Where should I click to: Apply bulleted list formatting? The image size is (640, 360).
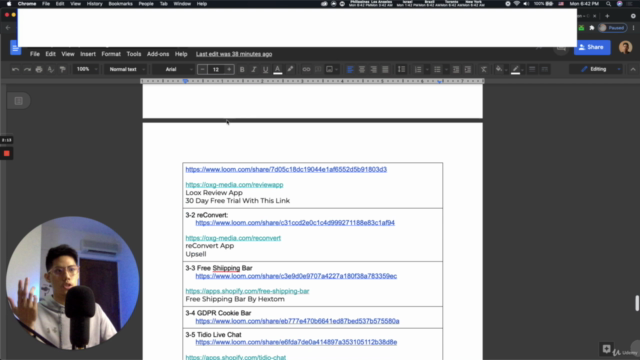point(437,69)
